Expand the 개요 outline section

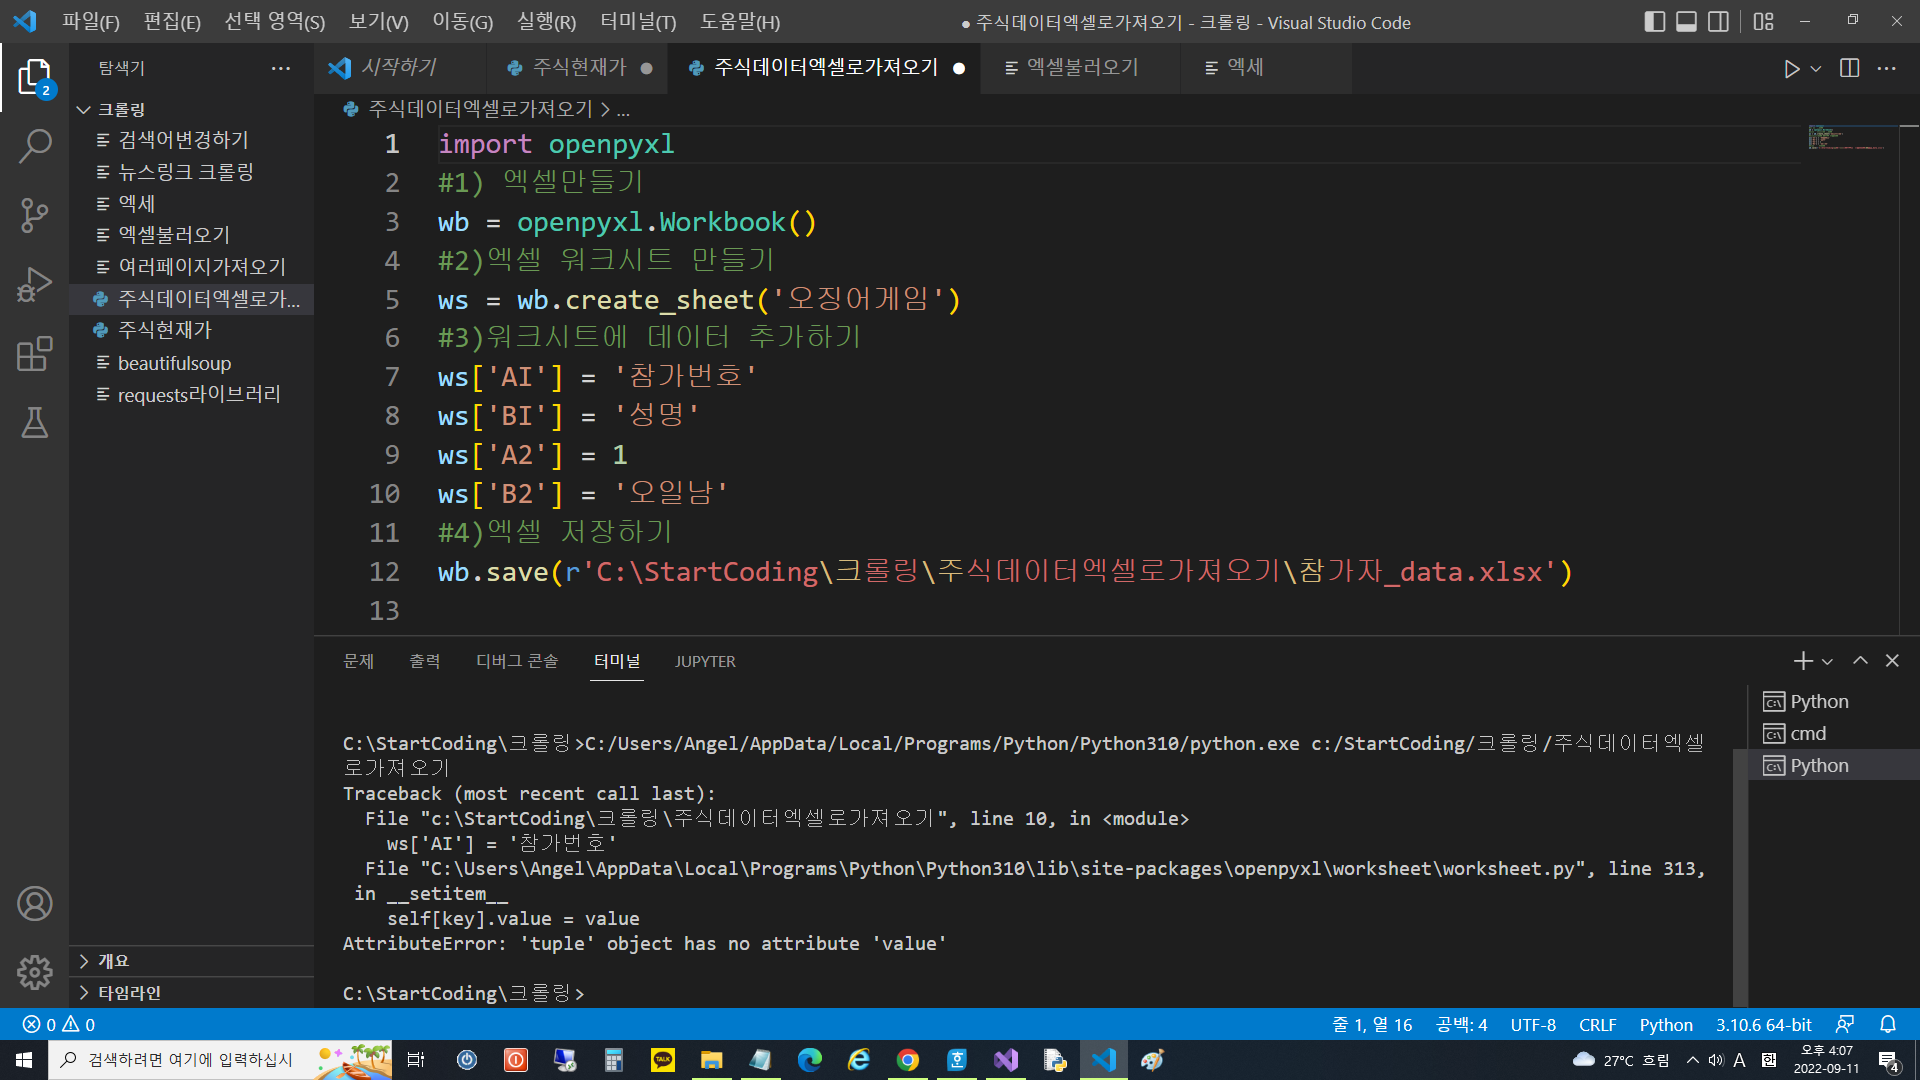tap(191, 961)
